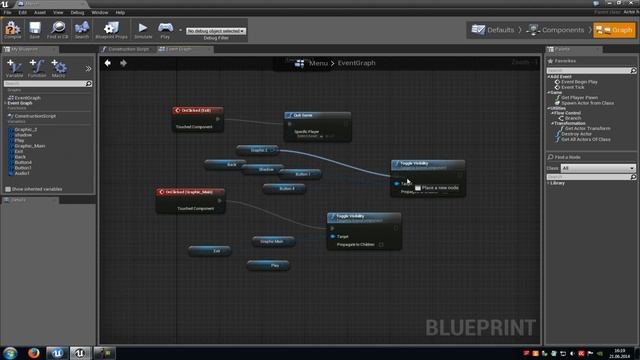Click the Menu breadcrumb in graph header
The height and width of the screenshot is (360, 640).
(x=318, y=63)
